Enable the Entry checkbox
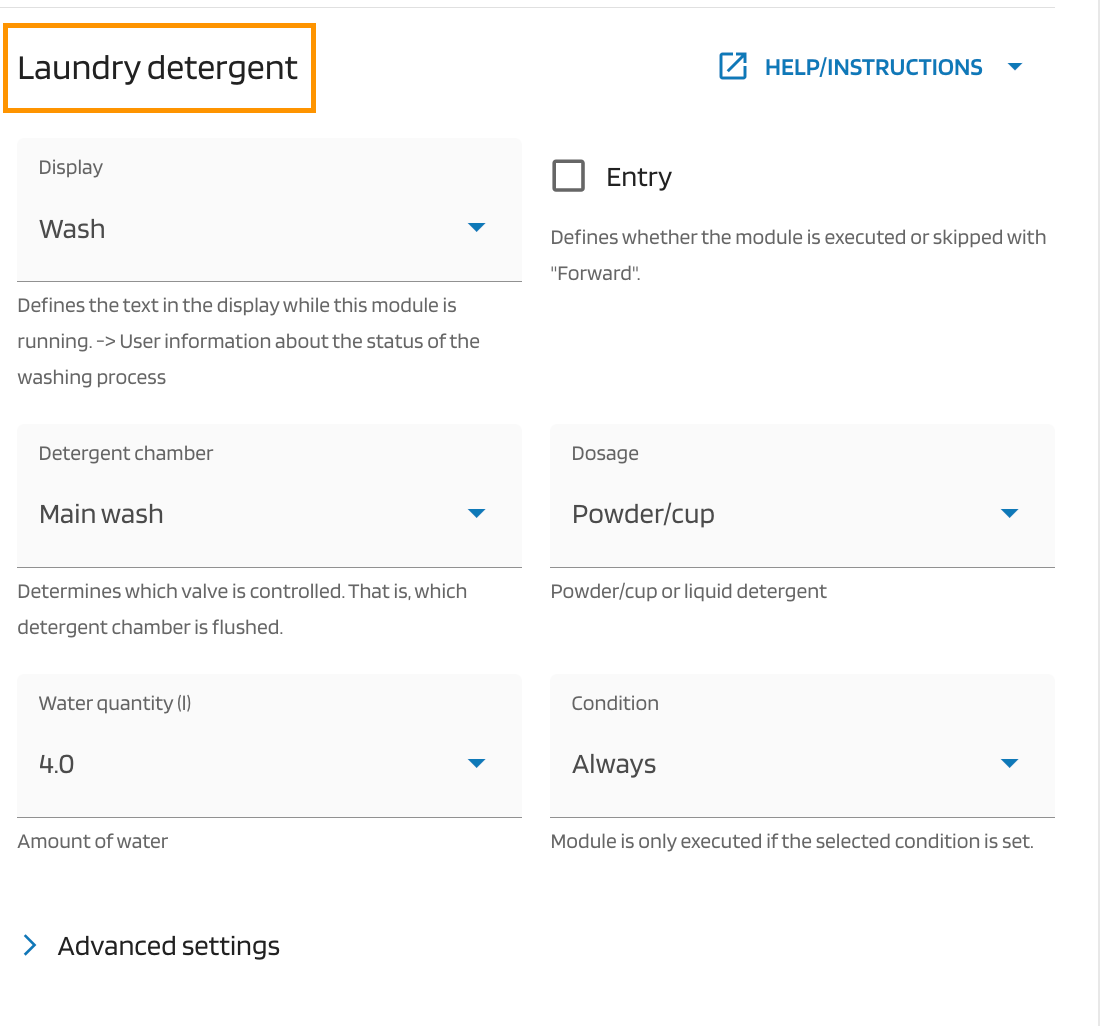 pyautogui.click(x=569, y=177)
